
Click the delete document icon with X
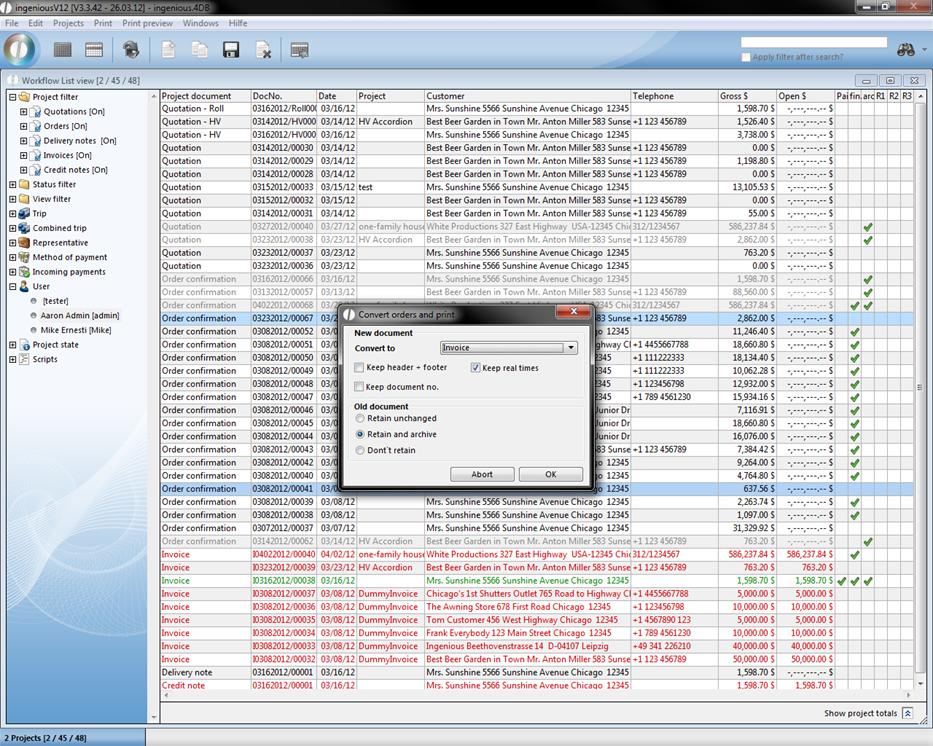[x=263, y=50]
